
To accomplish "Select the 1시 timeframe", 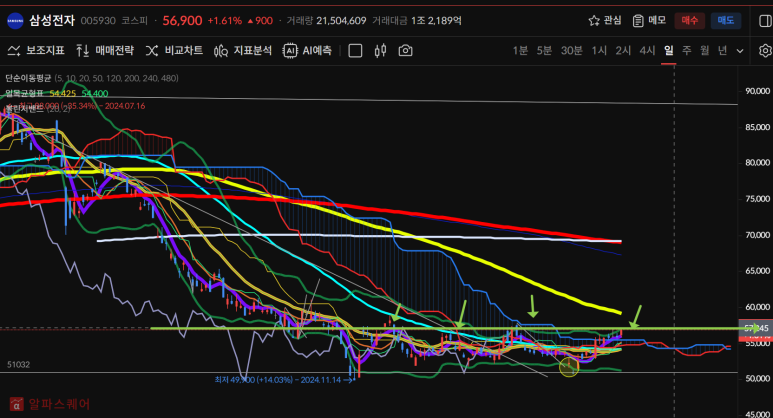I will (x=599, y=50).
